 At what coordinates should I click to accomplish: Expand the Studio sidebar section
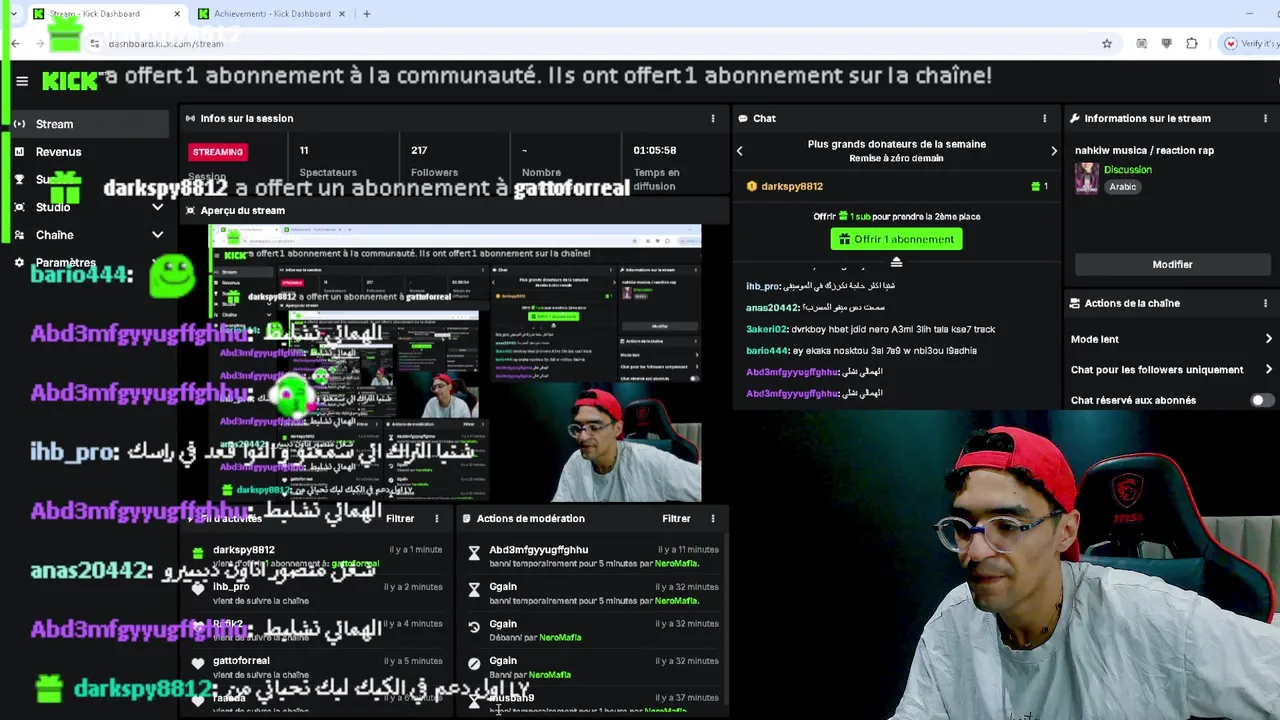coord(157,207)
